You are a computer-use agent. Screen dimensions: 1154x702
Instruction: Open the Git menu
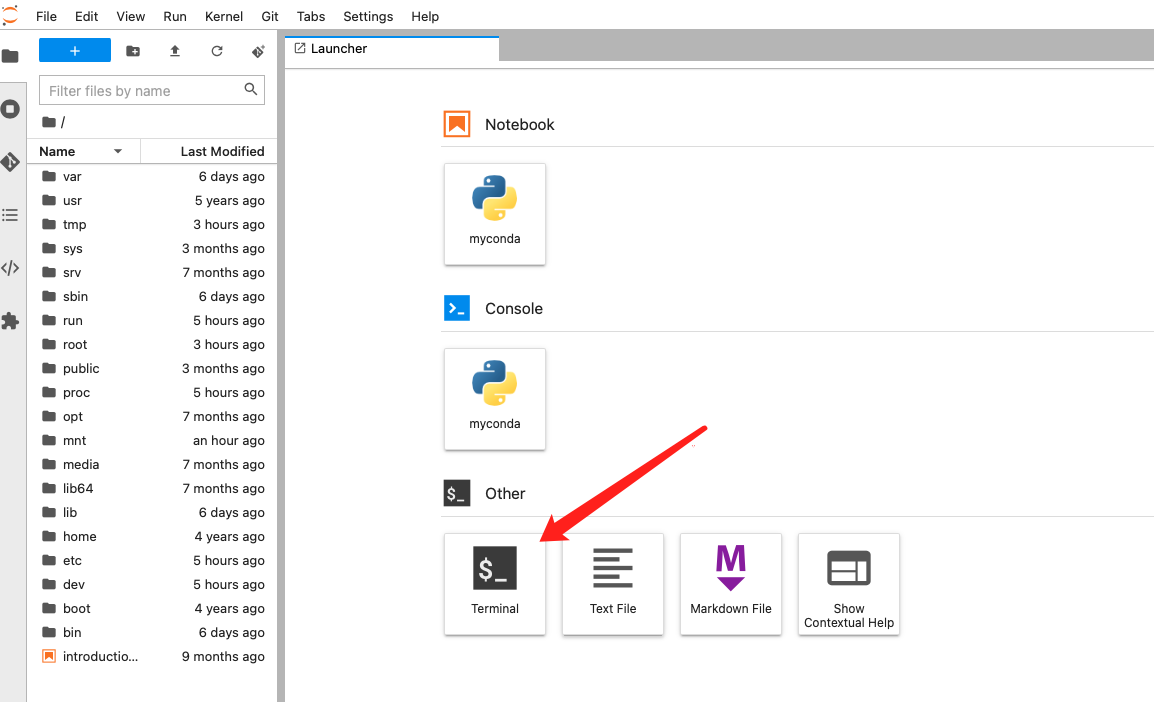269,16
